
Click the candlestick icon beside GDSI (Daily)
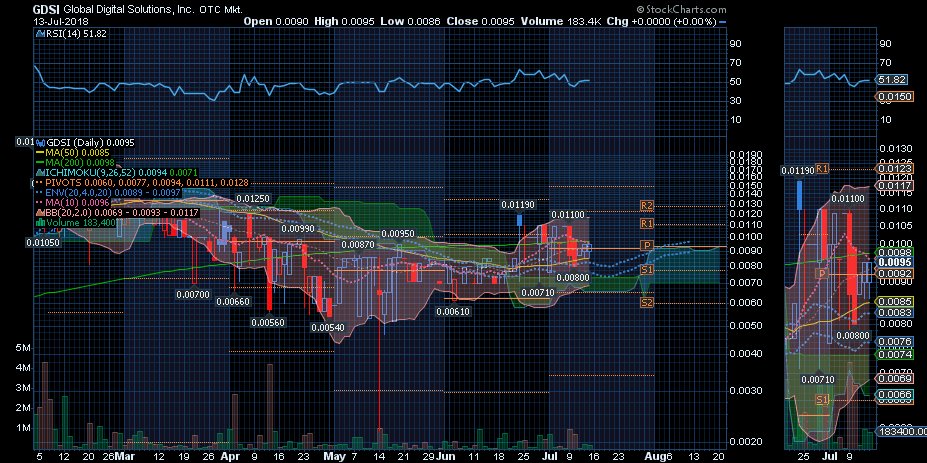tap(41, 143)
